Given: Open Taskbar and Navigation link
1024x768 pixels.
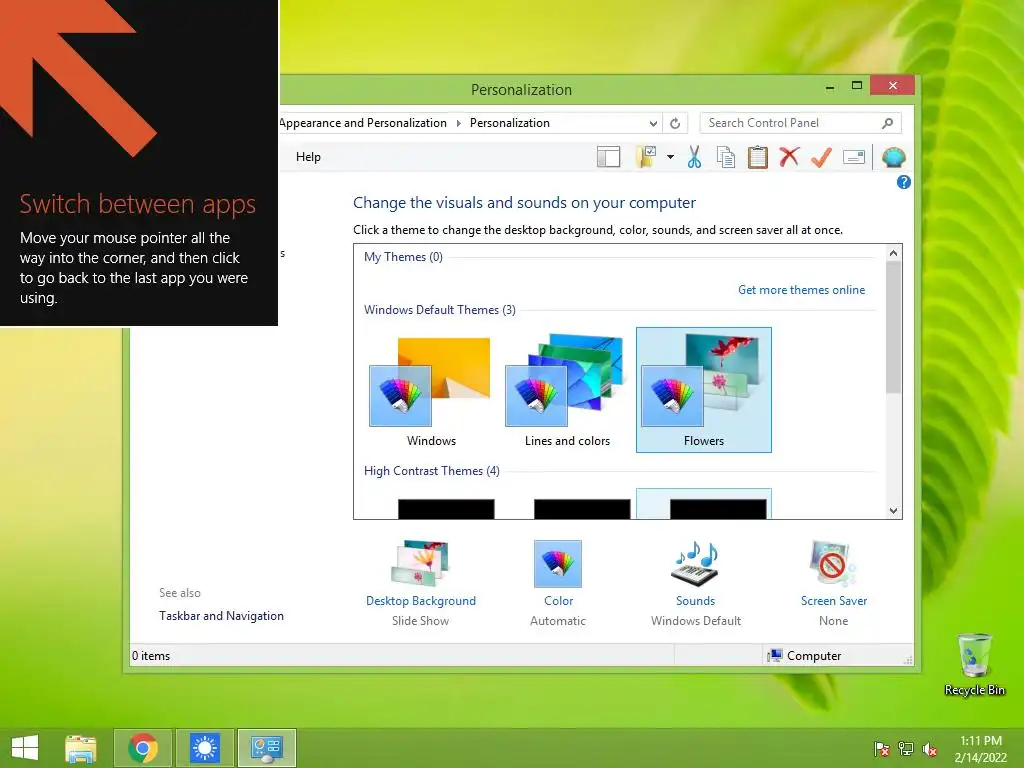Looking at the screenshot, I should click(221, 616).
